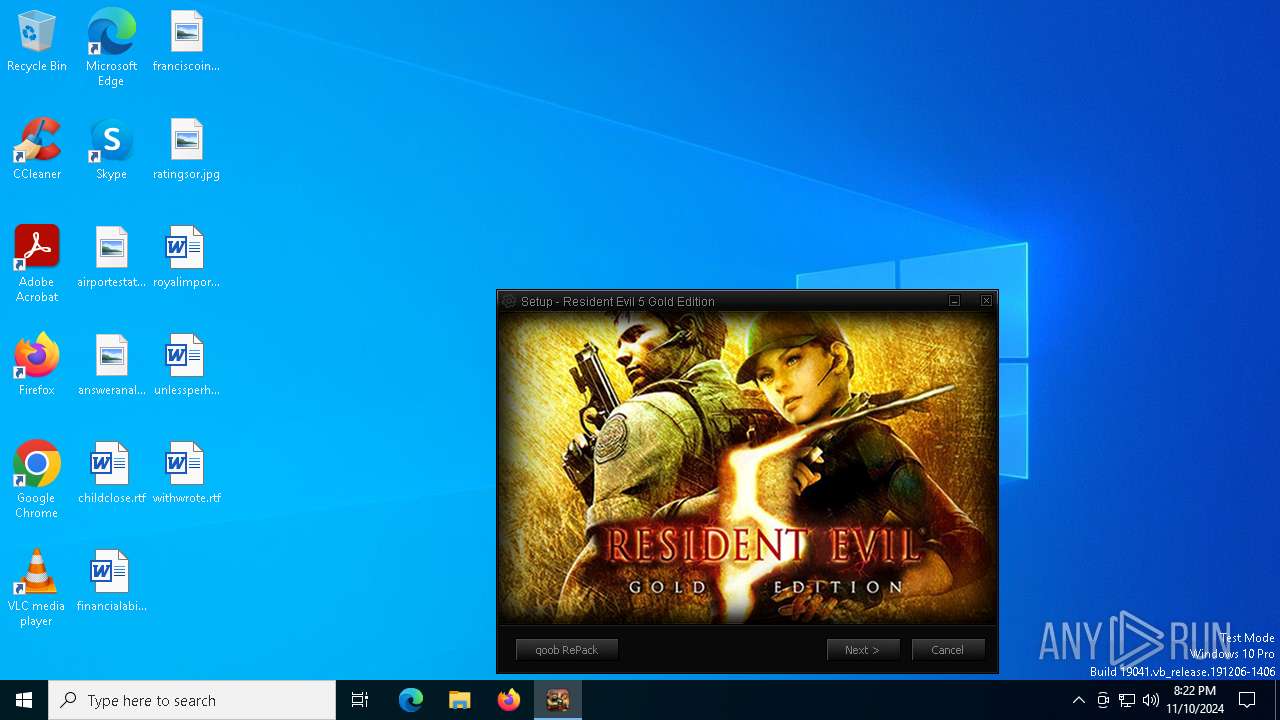Close the Setup window

tap(986, 301)
